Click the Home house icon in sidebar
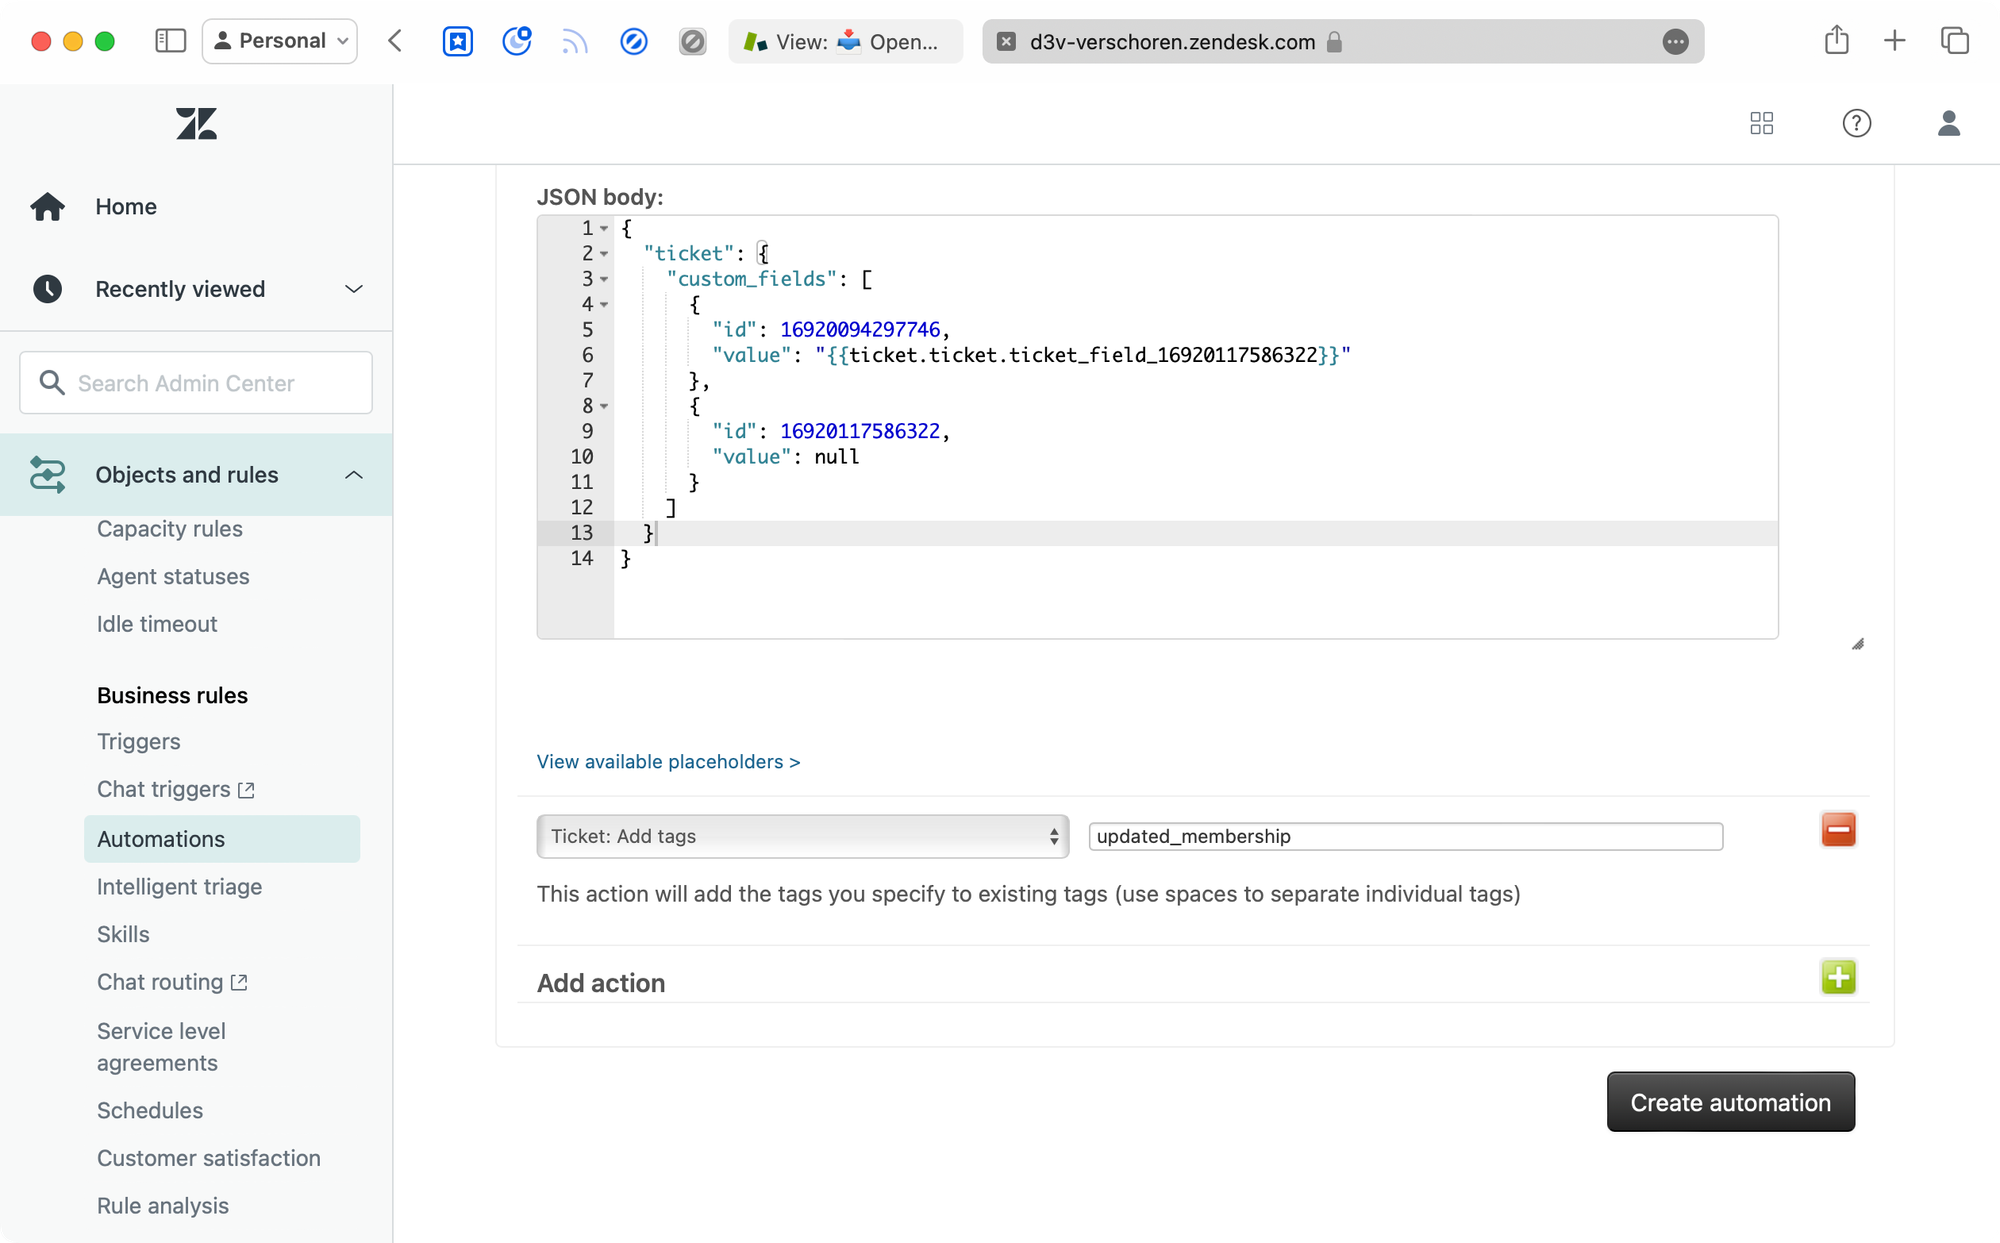Image resolution: width=2000 pixels, height=1243 pixels. pyautogui.click(x=48, y=207)
